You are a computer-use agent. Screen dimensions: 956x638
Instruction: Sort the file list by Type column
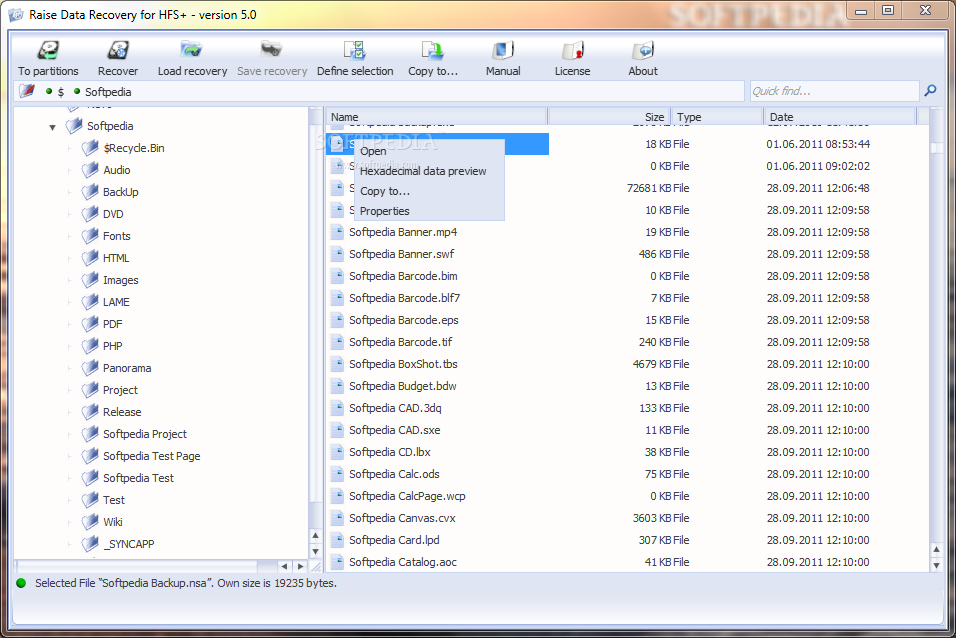717,116
